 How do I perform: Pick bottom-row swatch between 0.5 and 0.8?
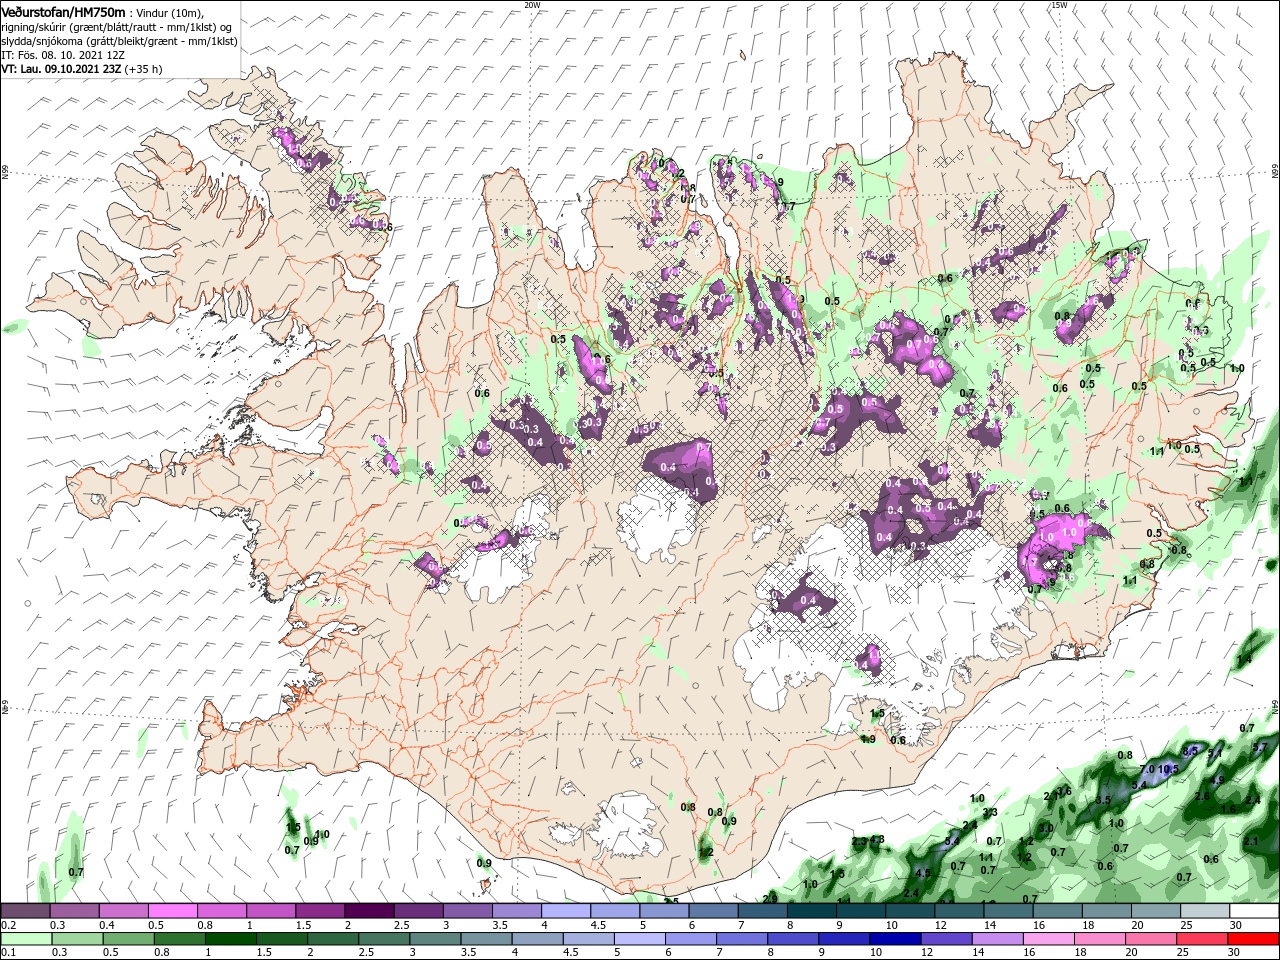tap(128, 939)
